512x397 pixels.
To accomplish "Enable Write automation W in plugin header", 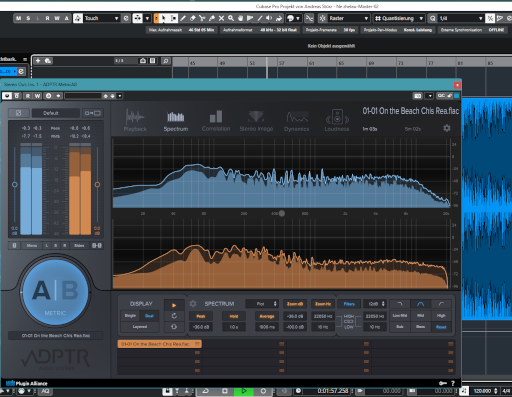I will tap(37, 96).
